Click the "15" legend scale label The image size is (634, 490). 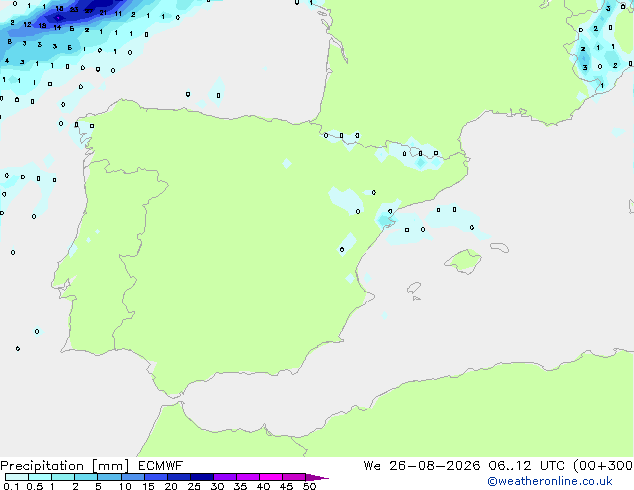(148, 486)
